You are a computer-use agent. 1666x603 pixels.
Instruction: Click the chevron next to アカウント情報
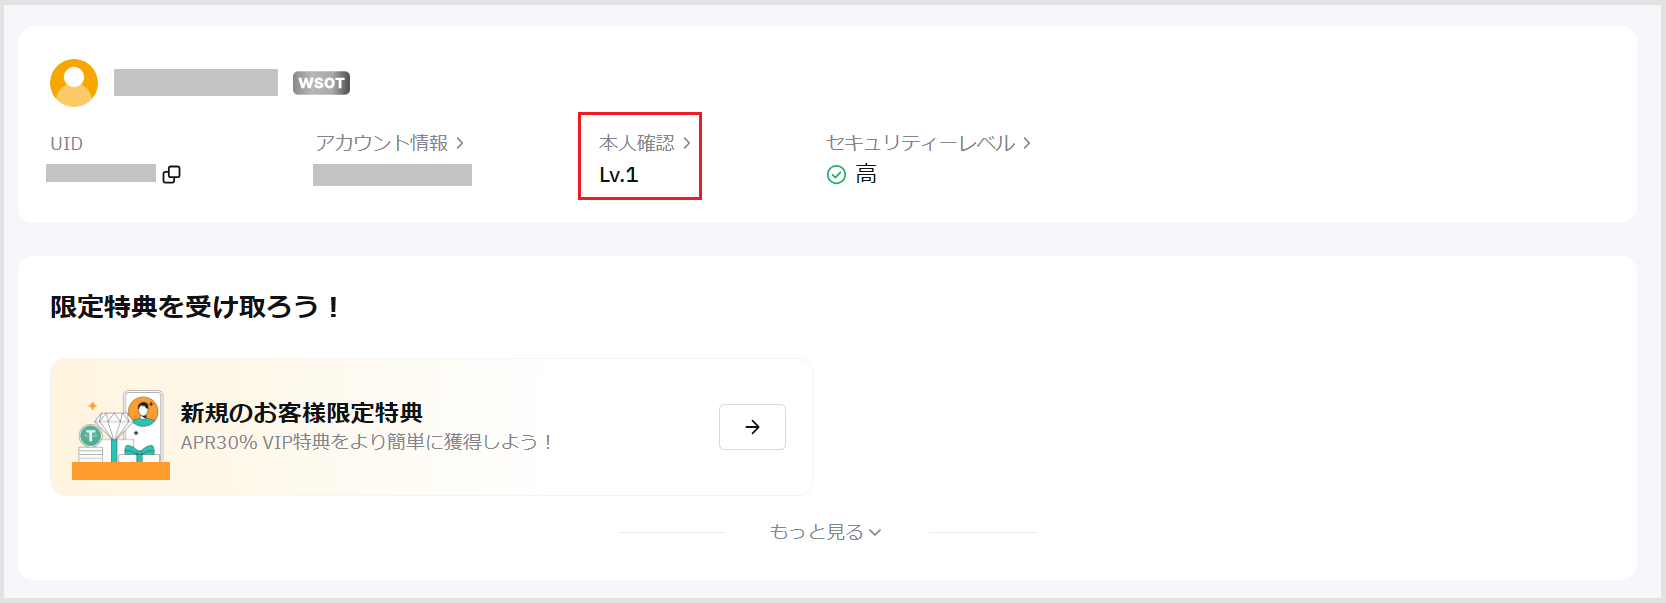point(460,143)
